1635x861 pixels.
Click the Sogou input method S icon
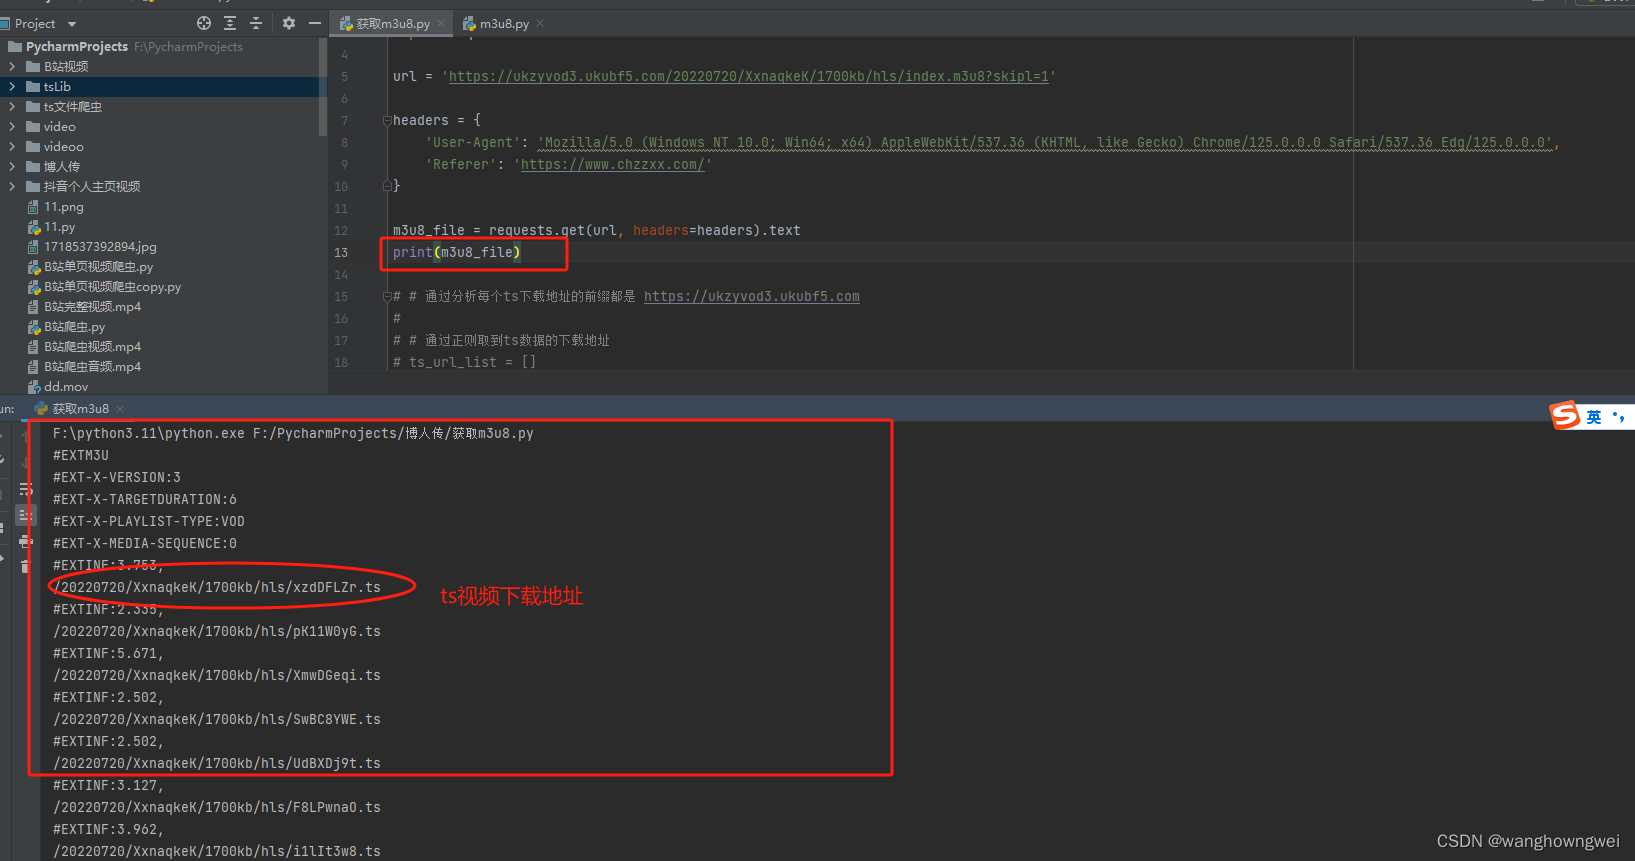[x=1565, y=415]
